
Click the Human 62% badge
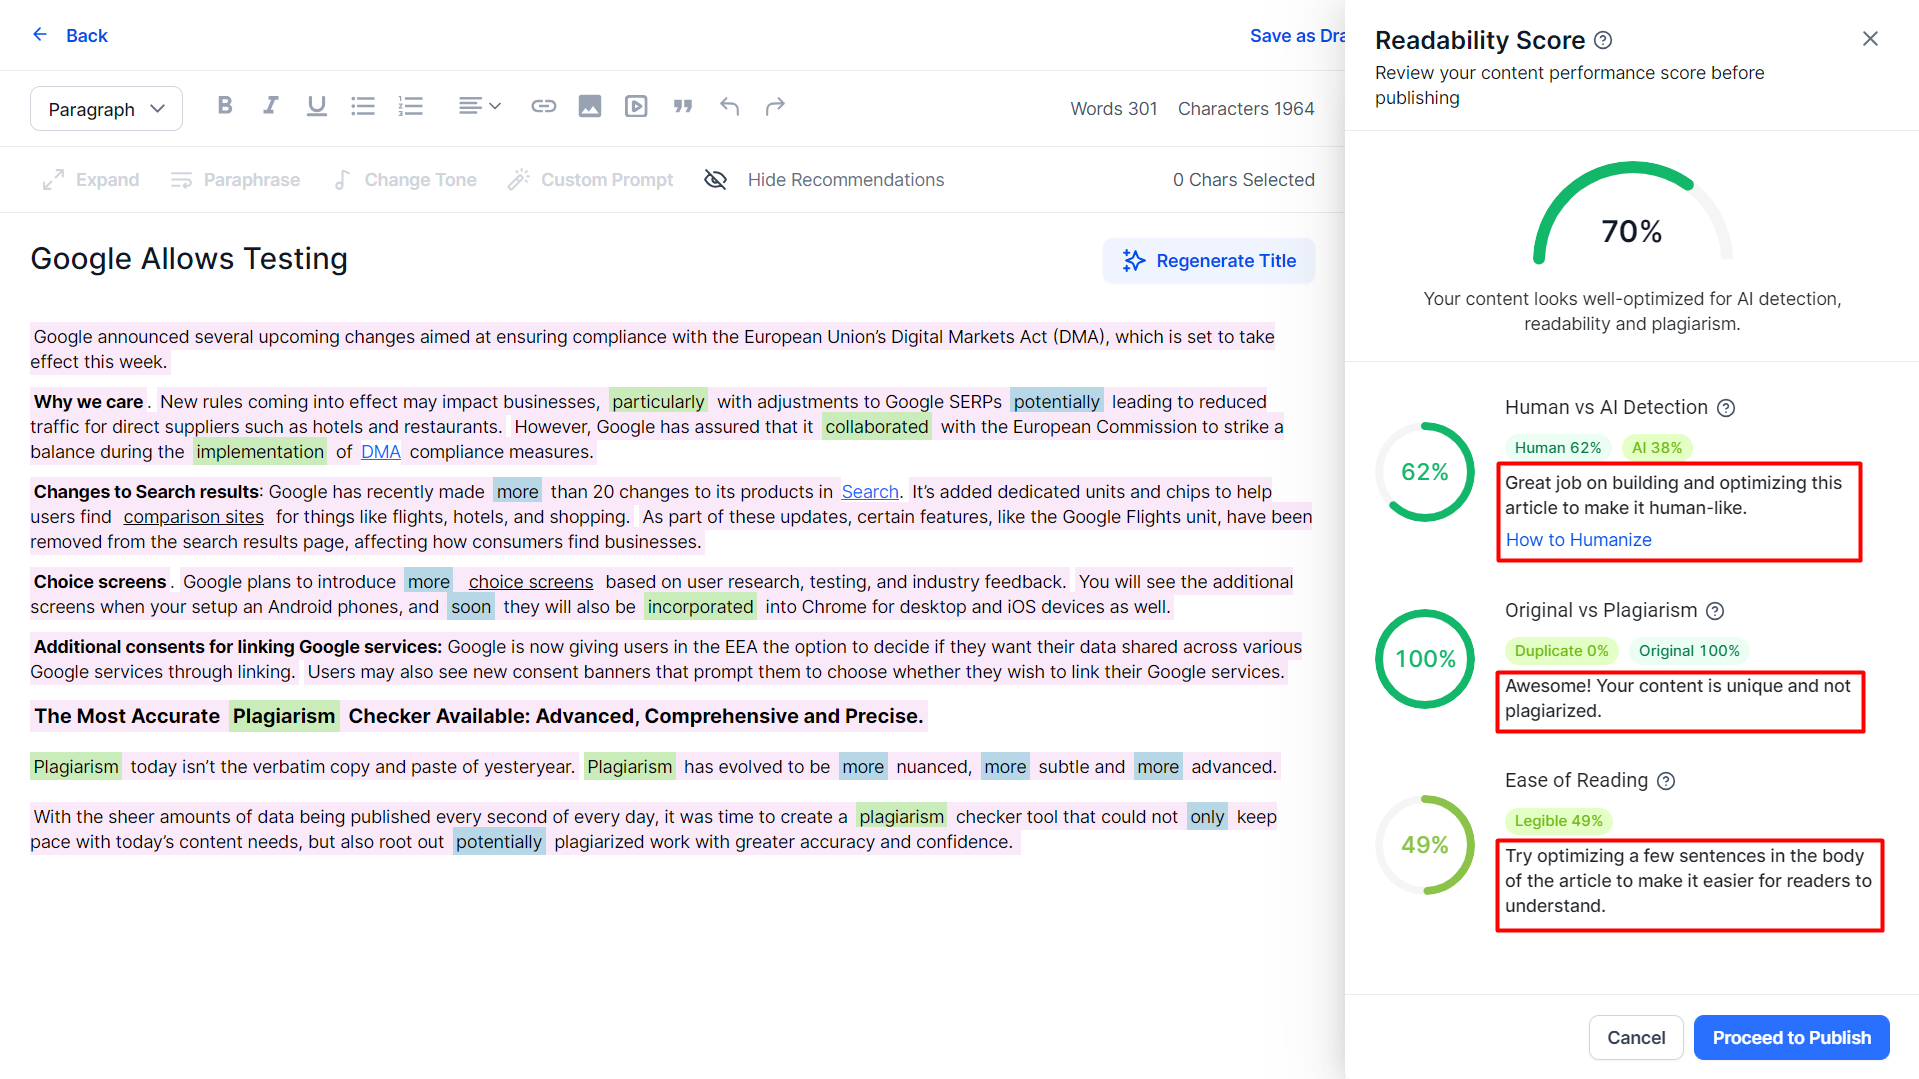pos(1558,448)
